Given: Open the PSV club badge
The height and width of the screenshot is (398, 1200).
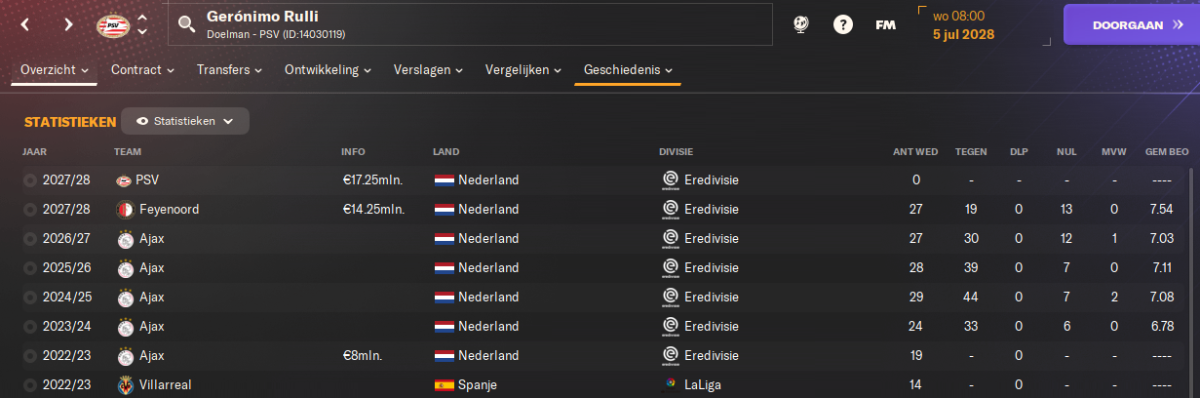Looking at the screenshot, I should point(112,24).
